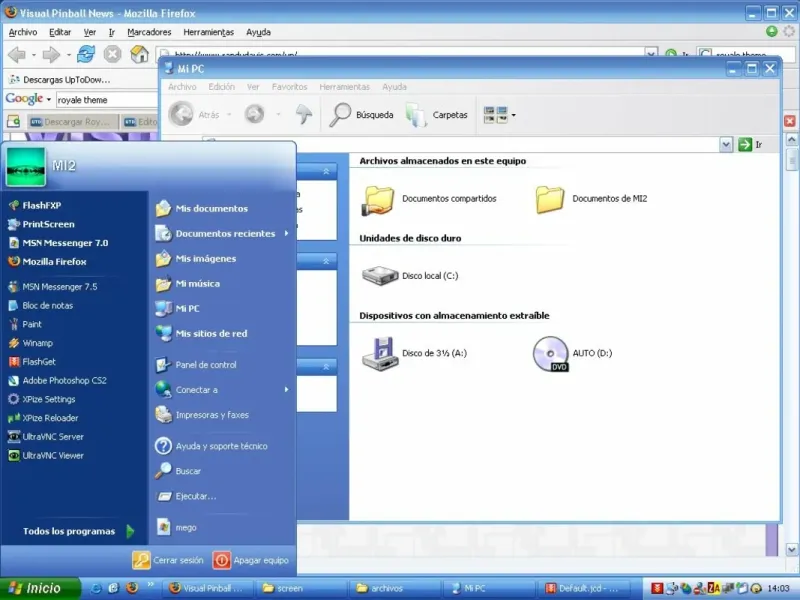Open Mis documentos in Start menu

(202, 208)
